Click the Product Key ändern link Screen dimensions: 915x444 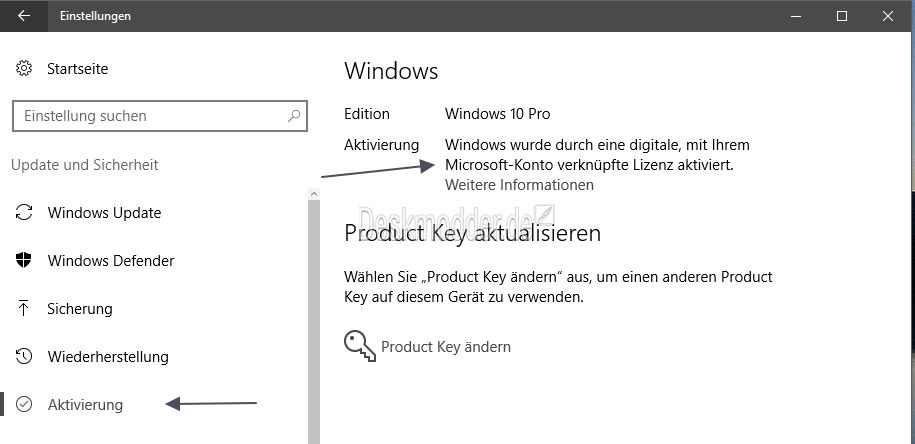(446, 347)
